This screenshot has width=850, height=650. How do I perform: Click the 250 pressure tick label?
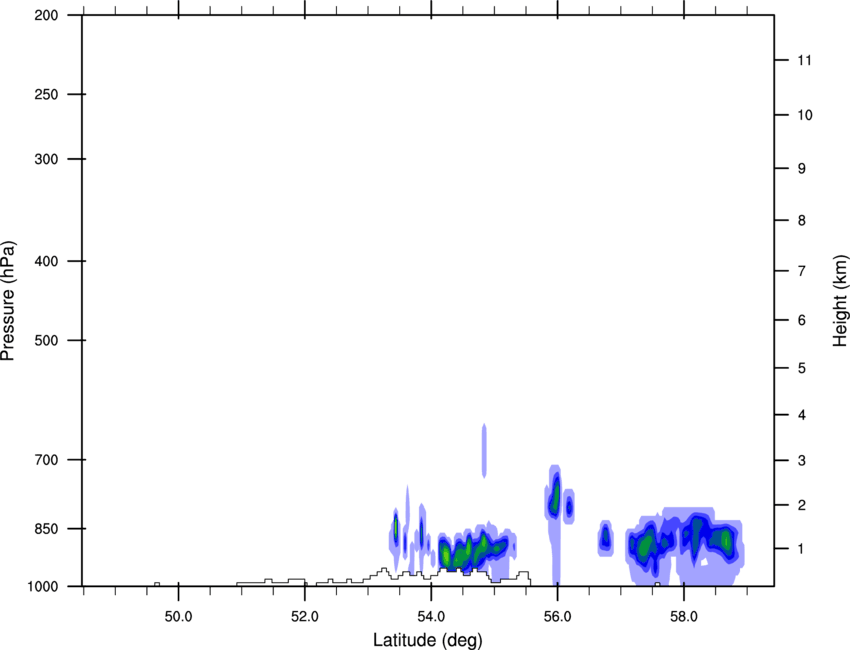click(46, 94)
